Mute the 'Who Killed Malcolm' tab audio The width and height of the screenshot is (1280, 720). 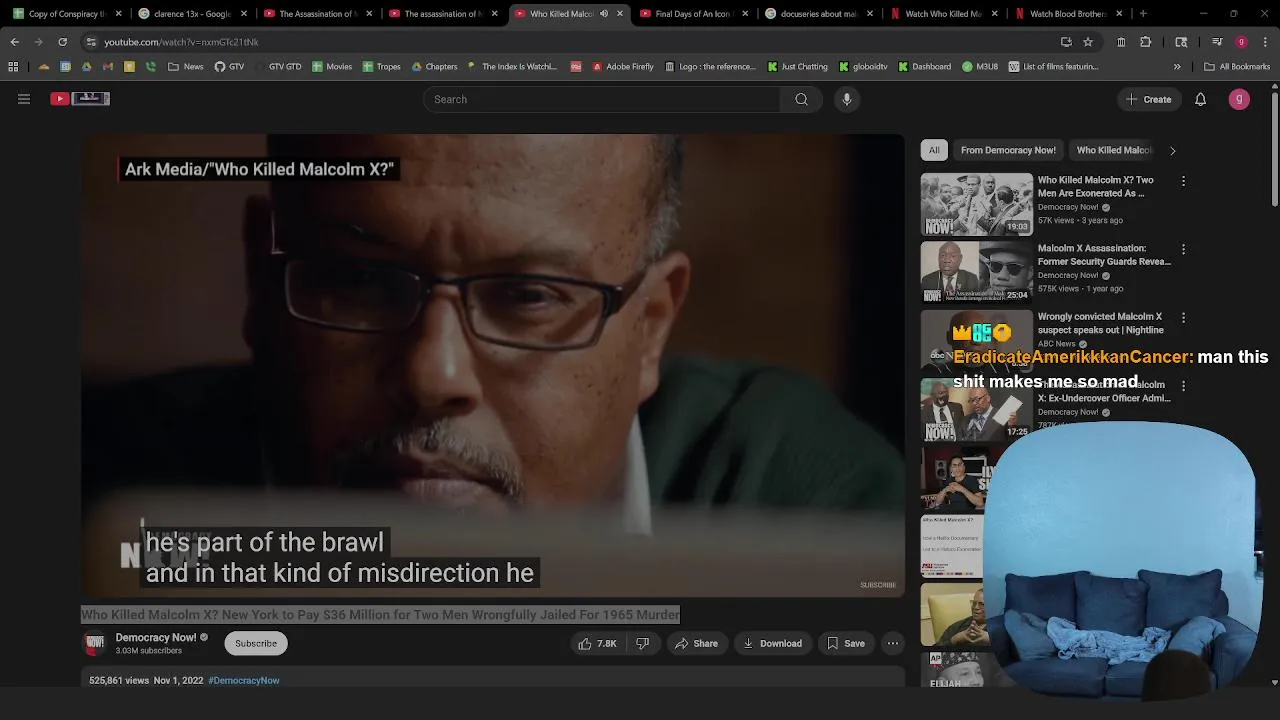pyautogui.click(x=603, y=14)
